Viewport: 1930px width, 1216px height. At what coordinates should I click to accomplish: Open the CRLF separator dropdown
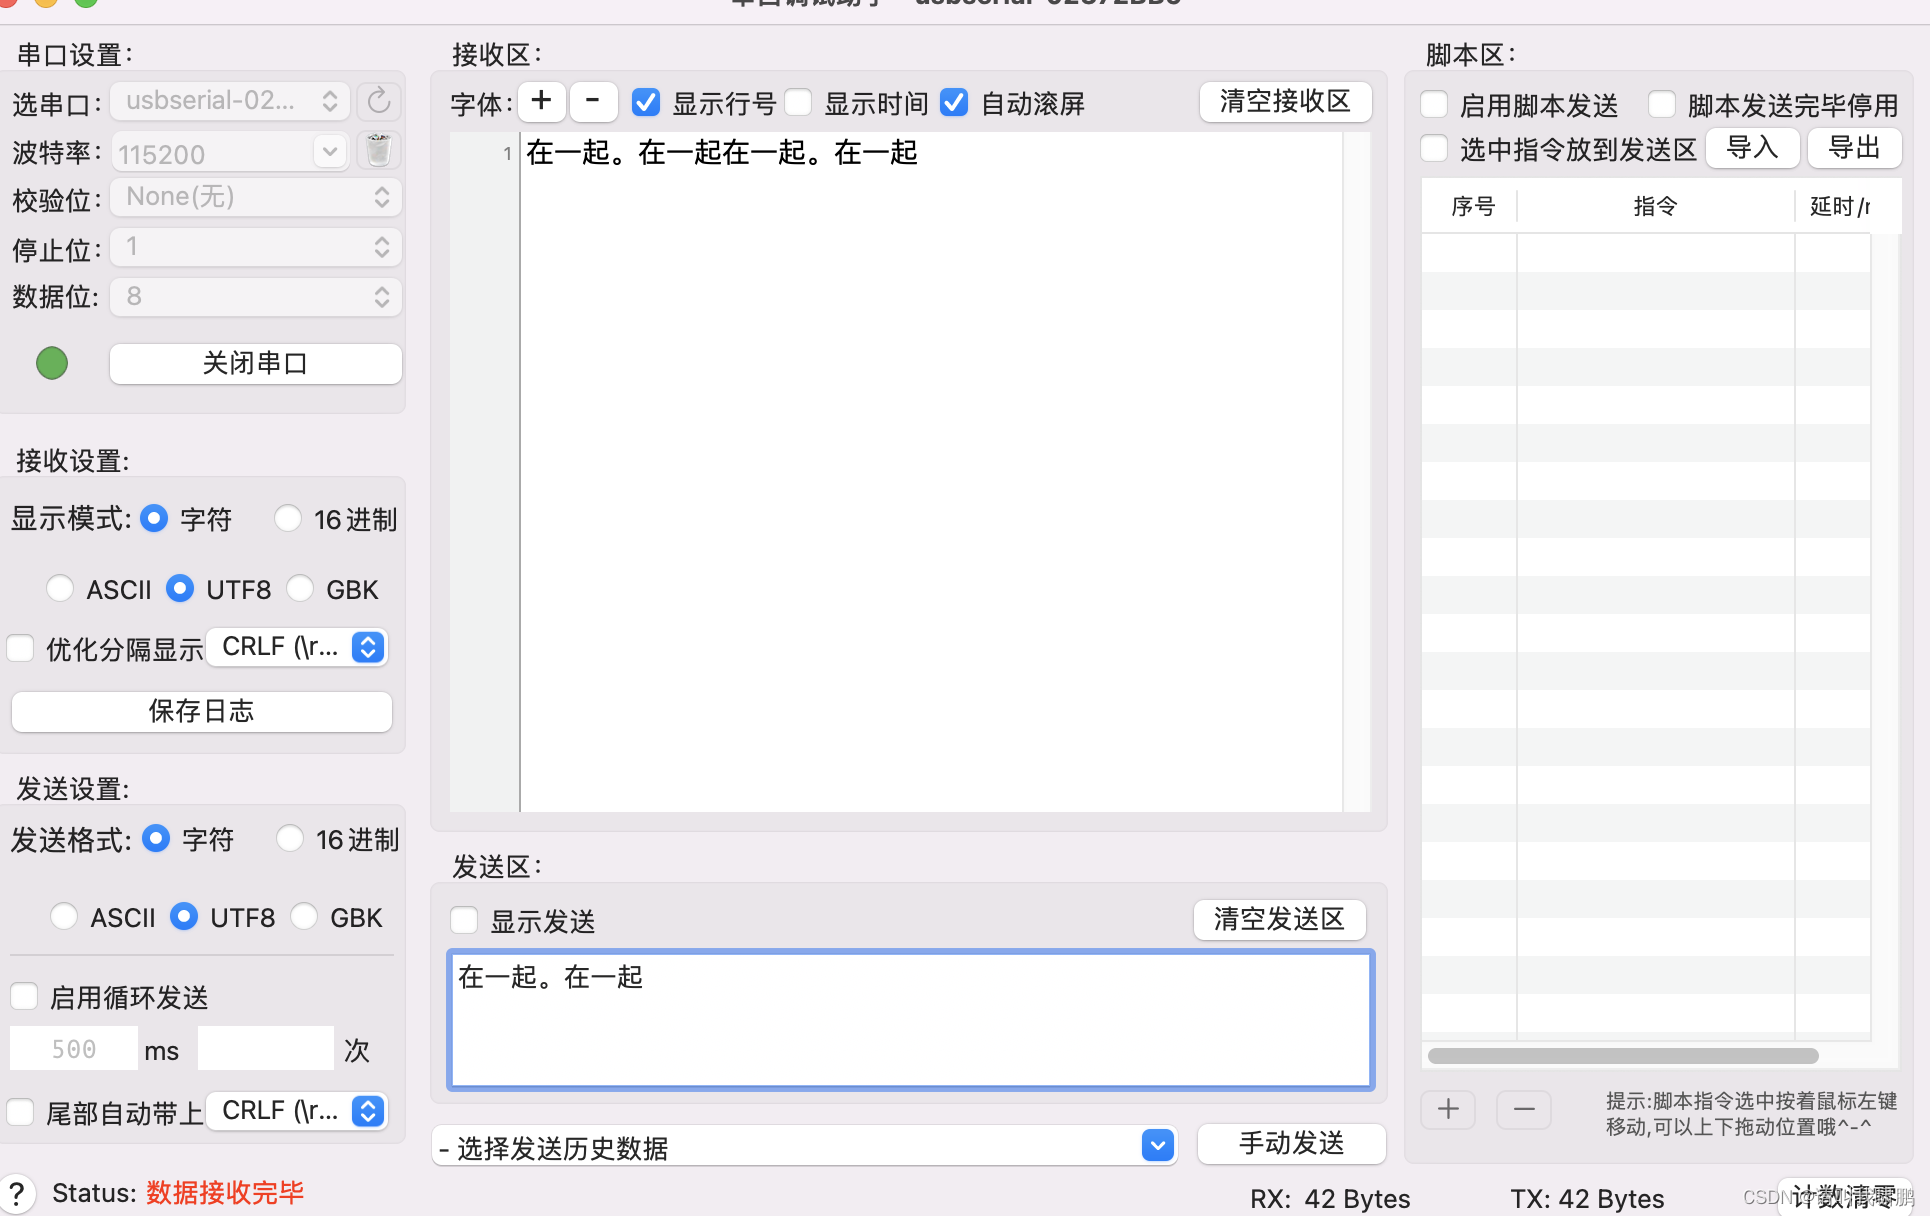click(367, 647)
